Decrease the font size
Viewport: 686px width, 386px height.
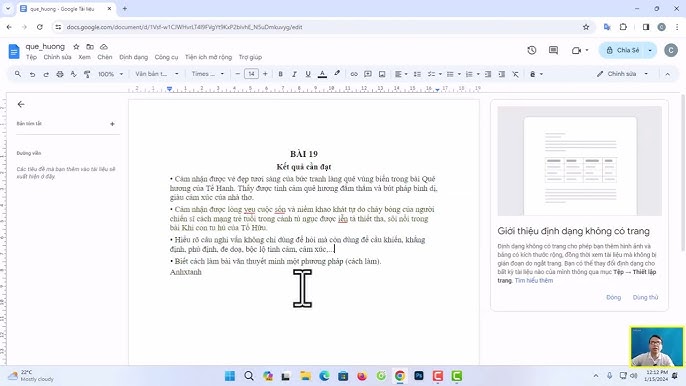click(238, 74)
